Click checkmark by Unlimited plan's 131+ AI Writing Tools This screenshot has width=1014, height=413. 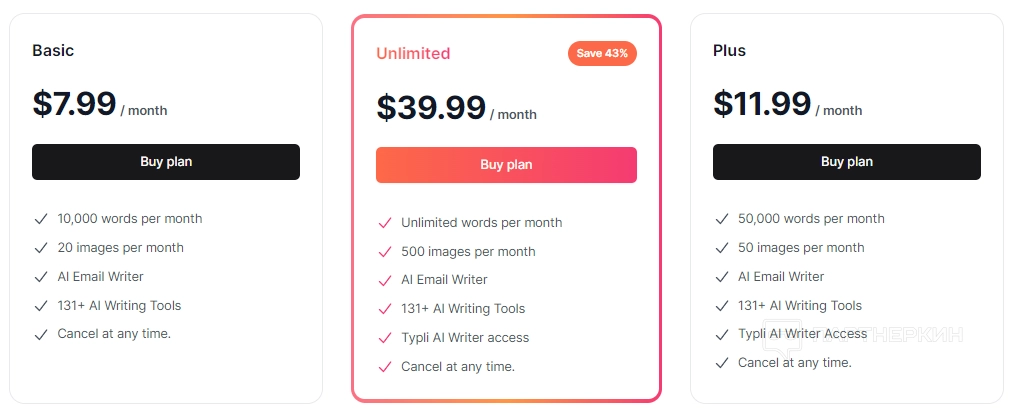click(x=385, y=309)
